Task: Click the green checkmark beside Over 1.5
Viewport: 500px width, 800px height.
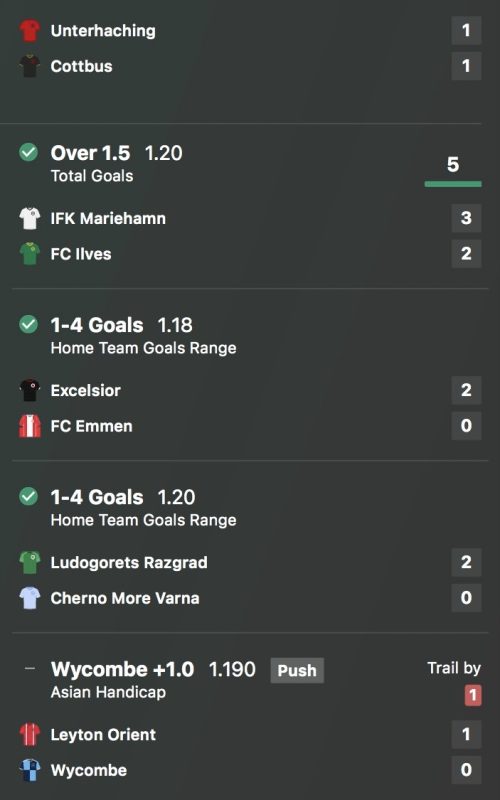Action: 29,152
